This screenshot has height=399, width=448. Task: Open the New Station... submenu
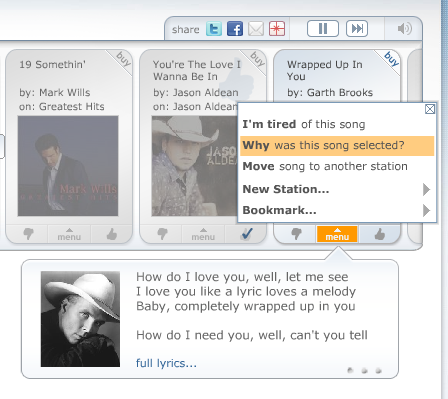[x=337, y=189]
